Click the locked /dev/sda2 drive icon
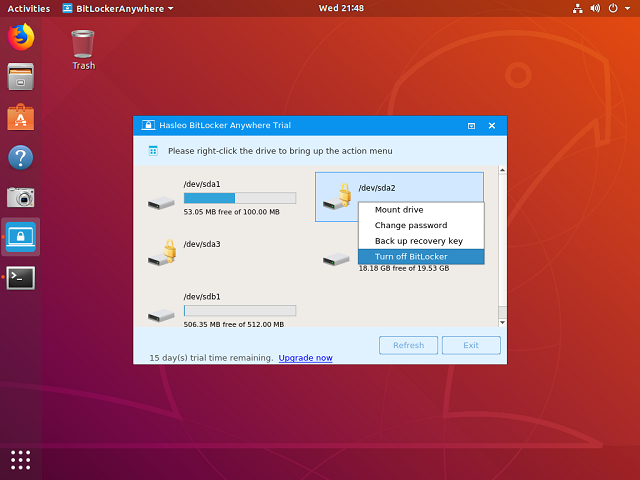The image size is (640, 480). [337, 197]
